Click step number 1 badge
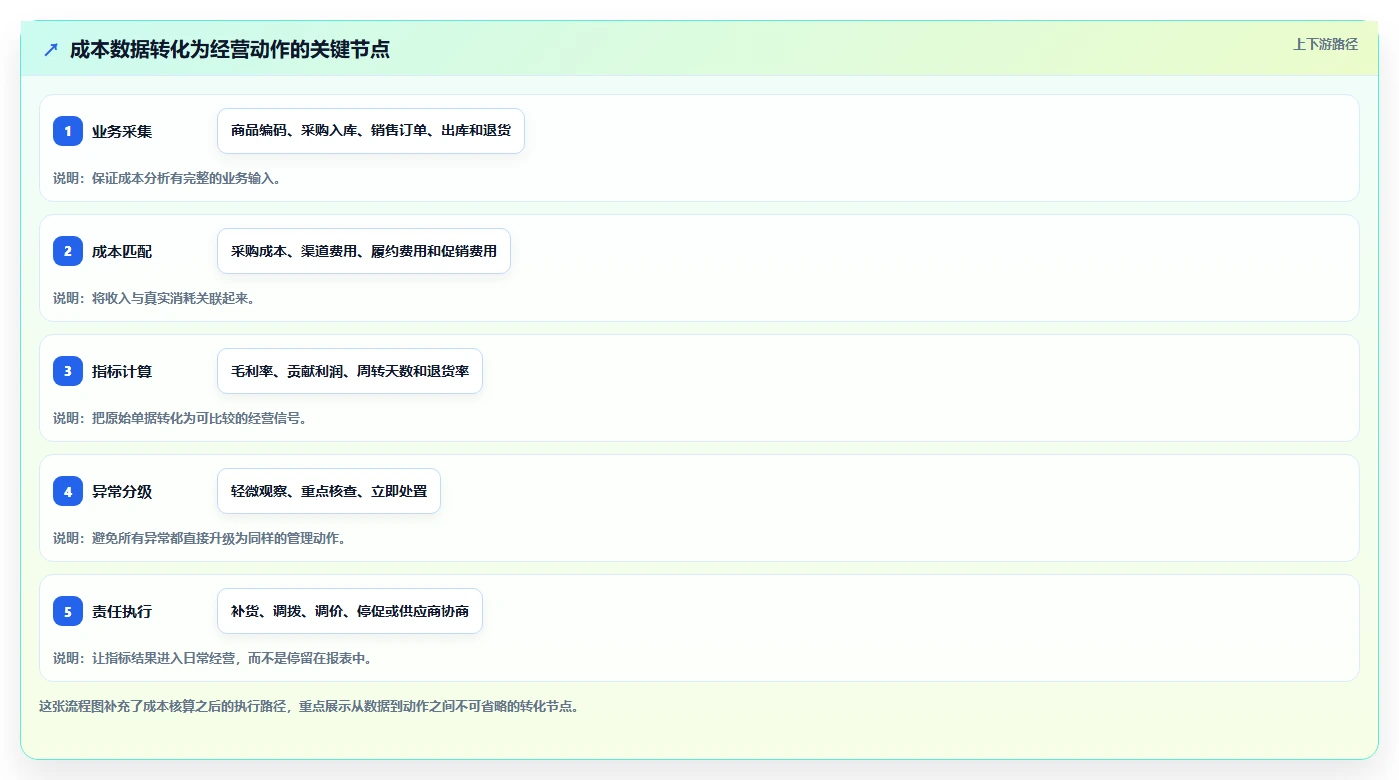The height and width of the screenshot is (780, 1399). [x=68, y=131]
